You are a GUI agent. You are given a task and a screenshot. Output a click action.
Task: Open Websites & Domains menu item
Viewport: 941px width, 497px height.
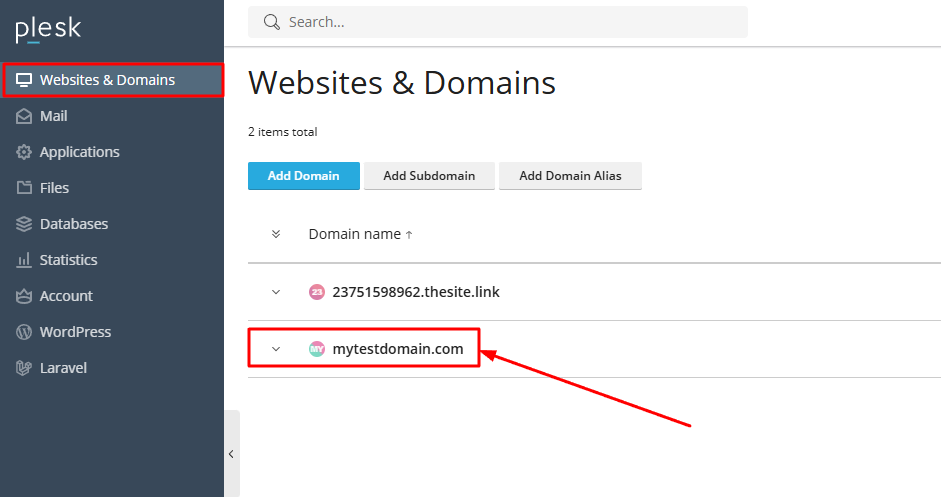click(107, 80)
